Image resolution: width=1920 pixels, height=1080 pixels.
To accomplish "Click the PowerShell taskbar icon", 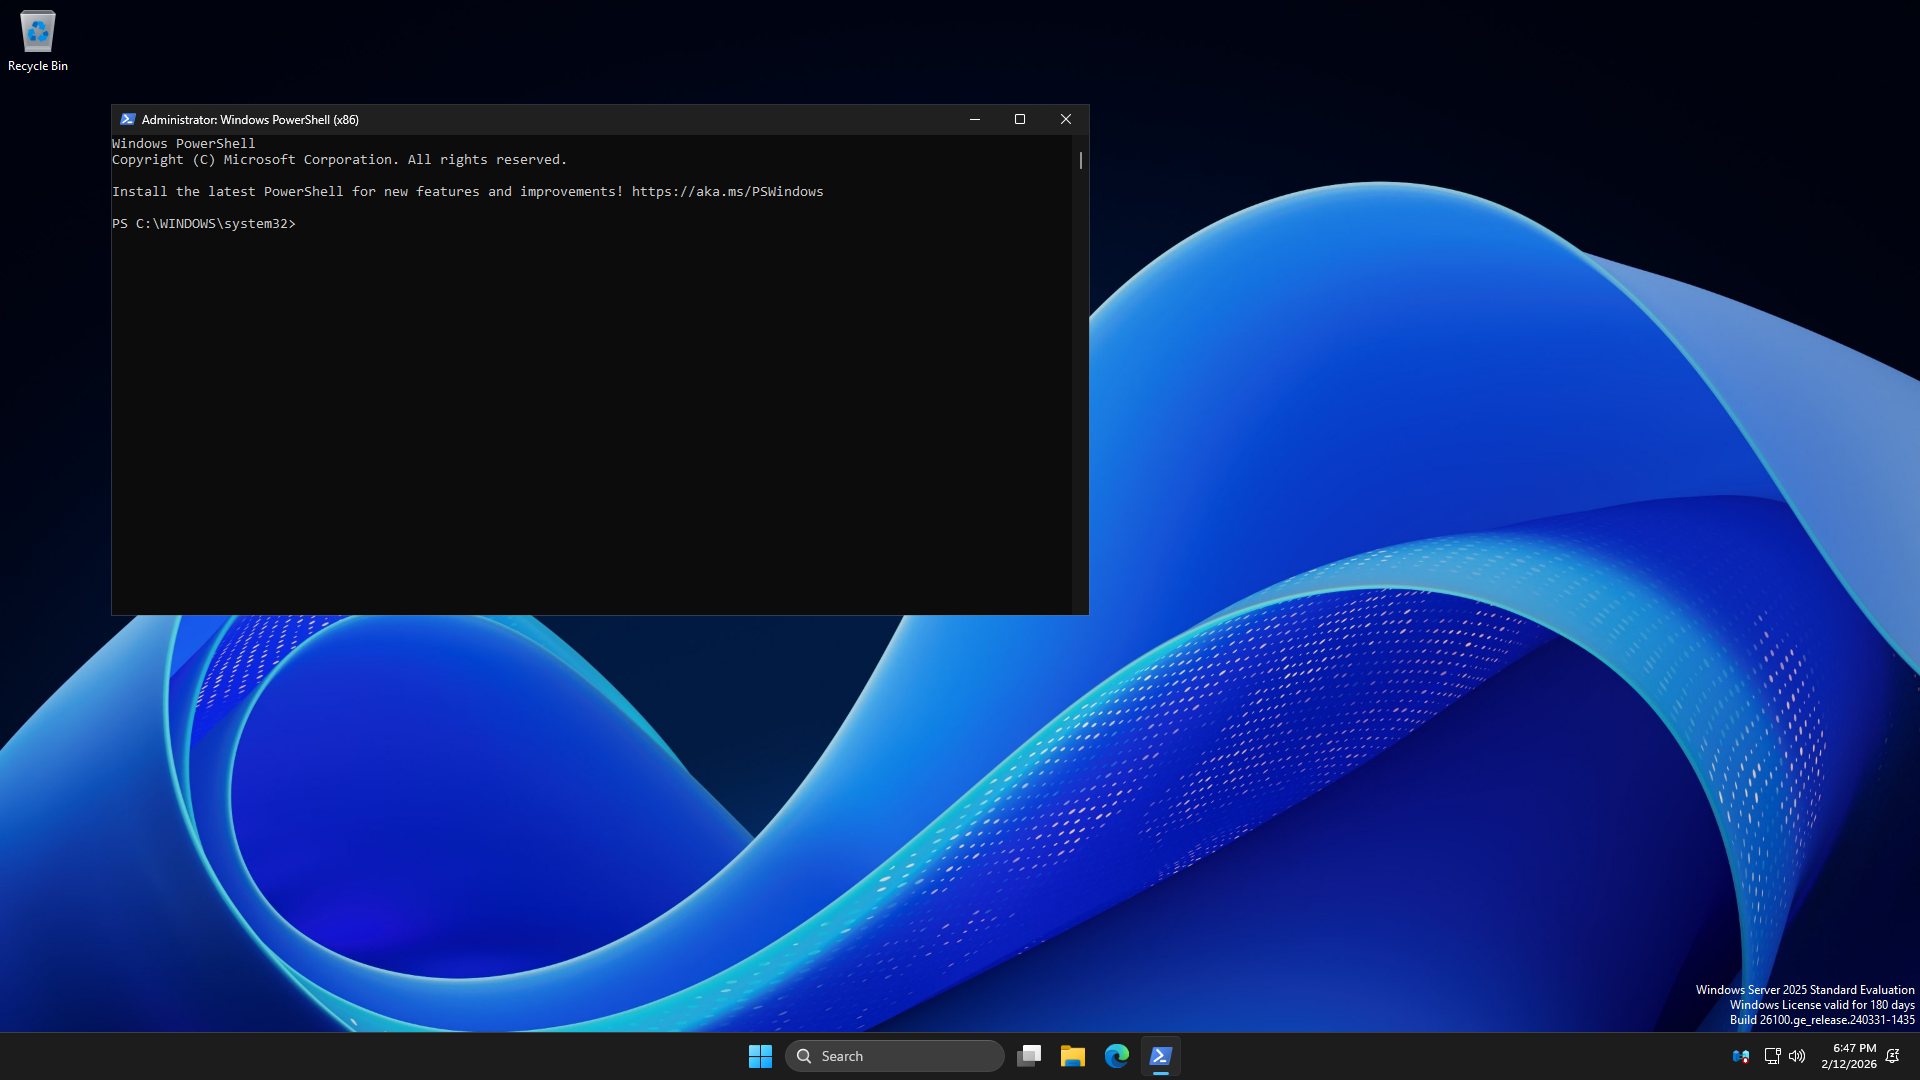I will click(x=1160, y=1056).
